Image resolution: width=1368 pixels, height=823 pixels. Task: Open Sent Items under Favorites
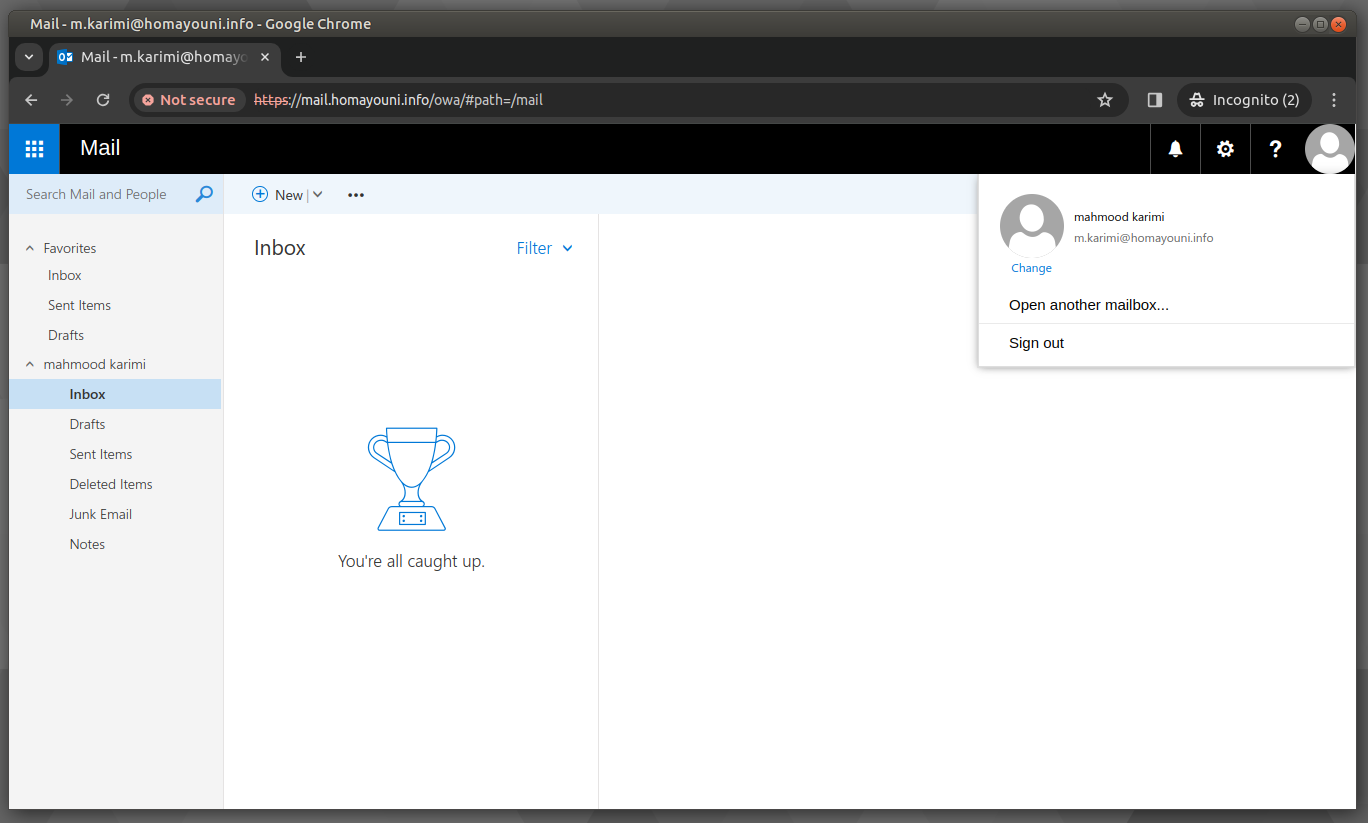tap(79, 305)
